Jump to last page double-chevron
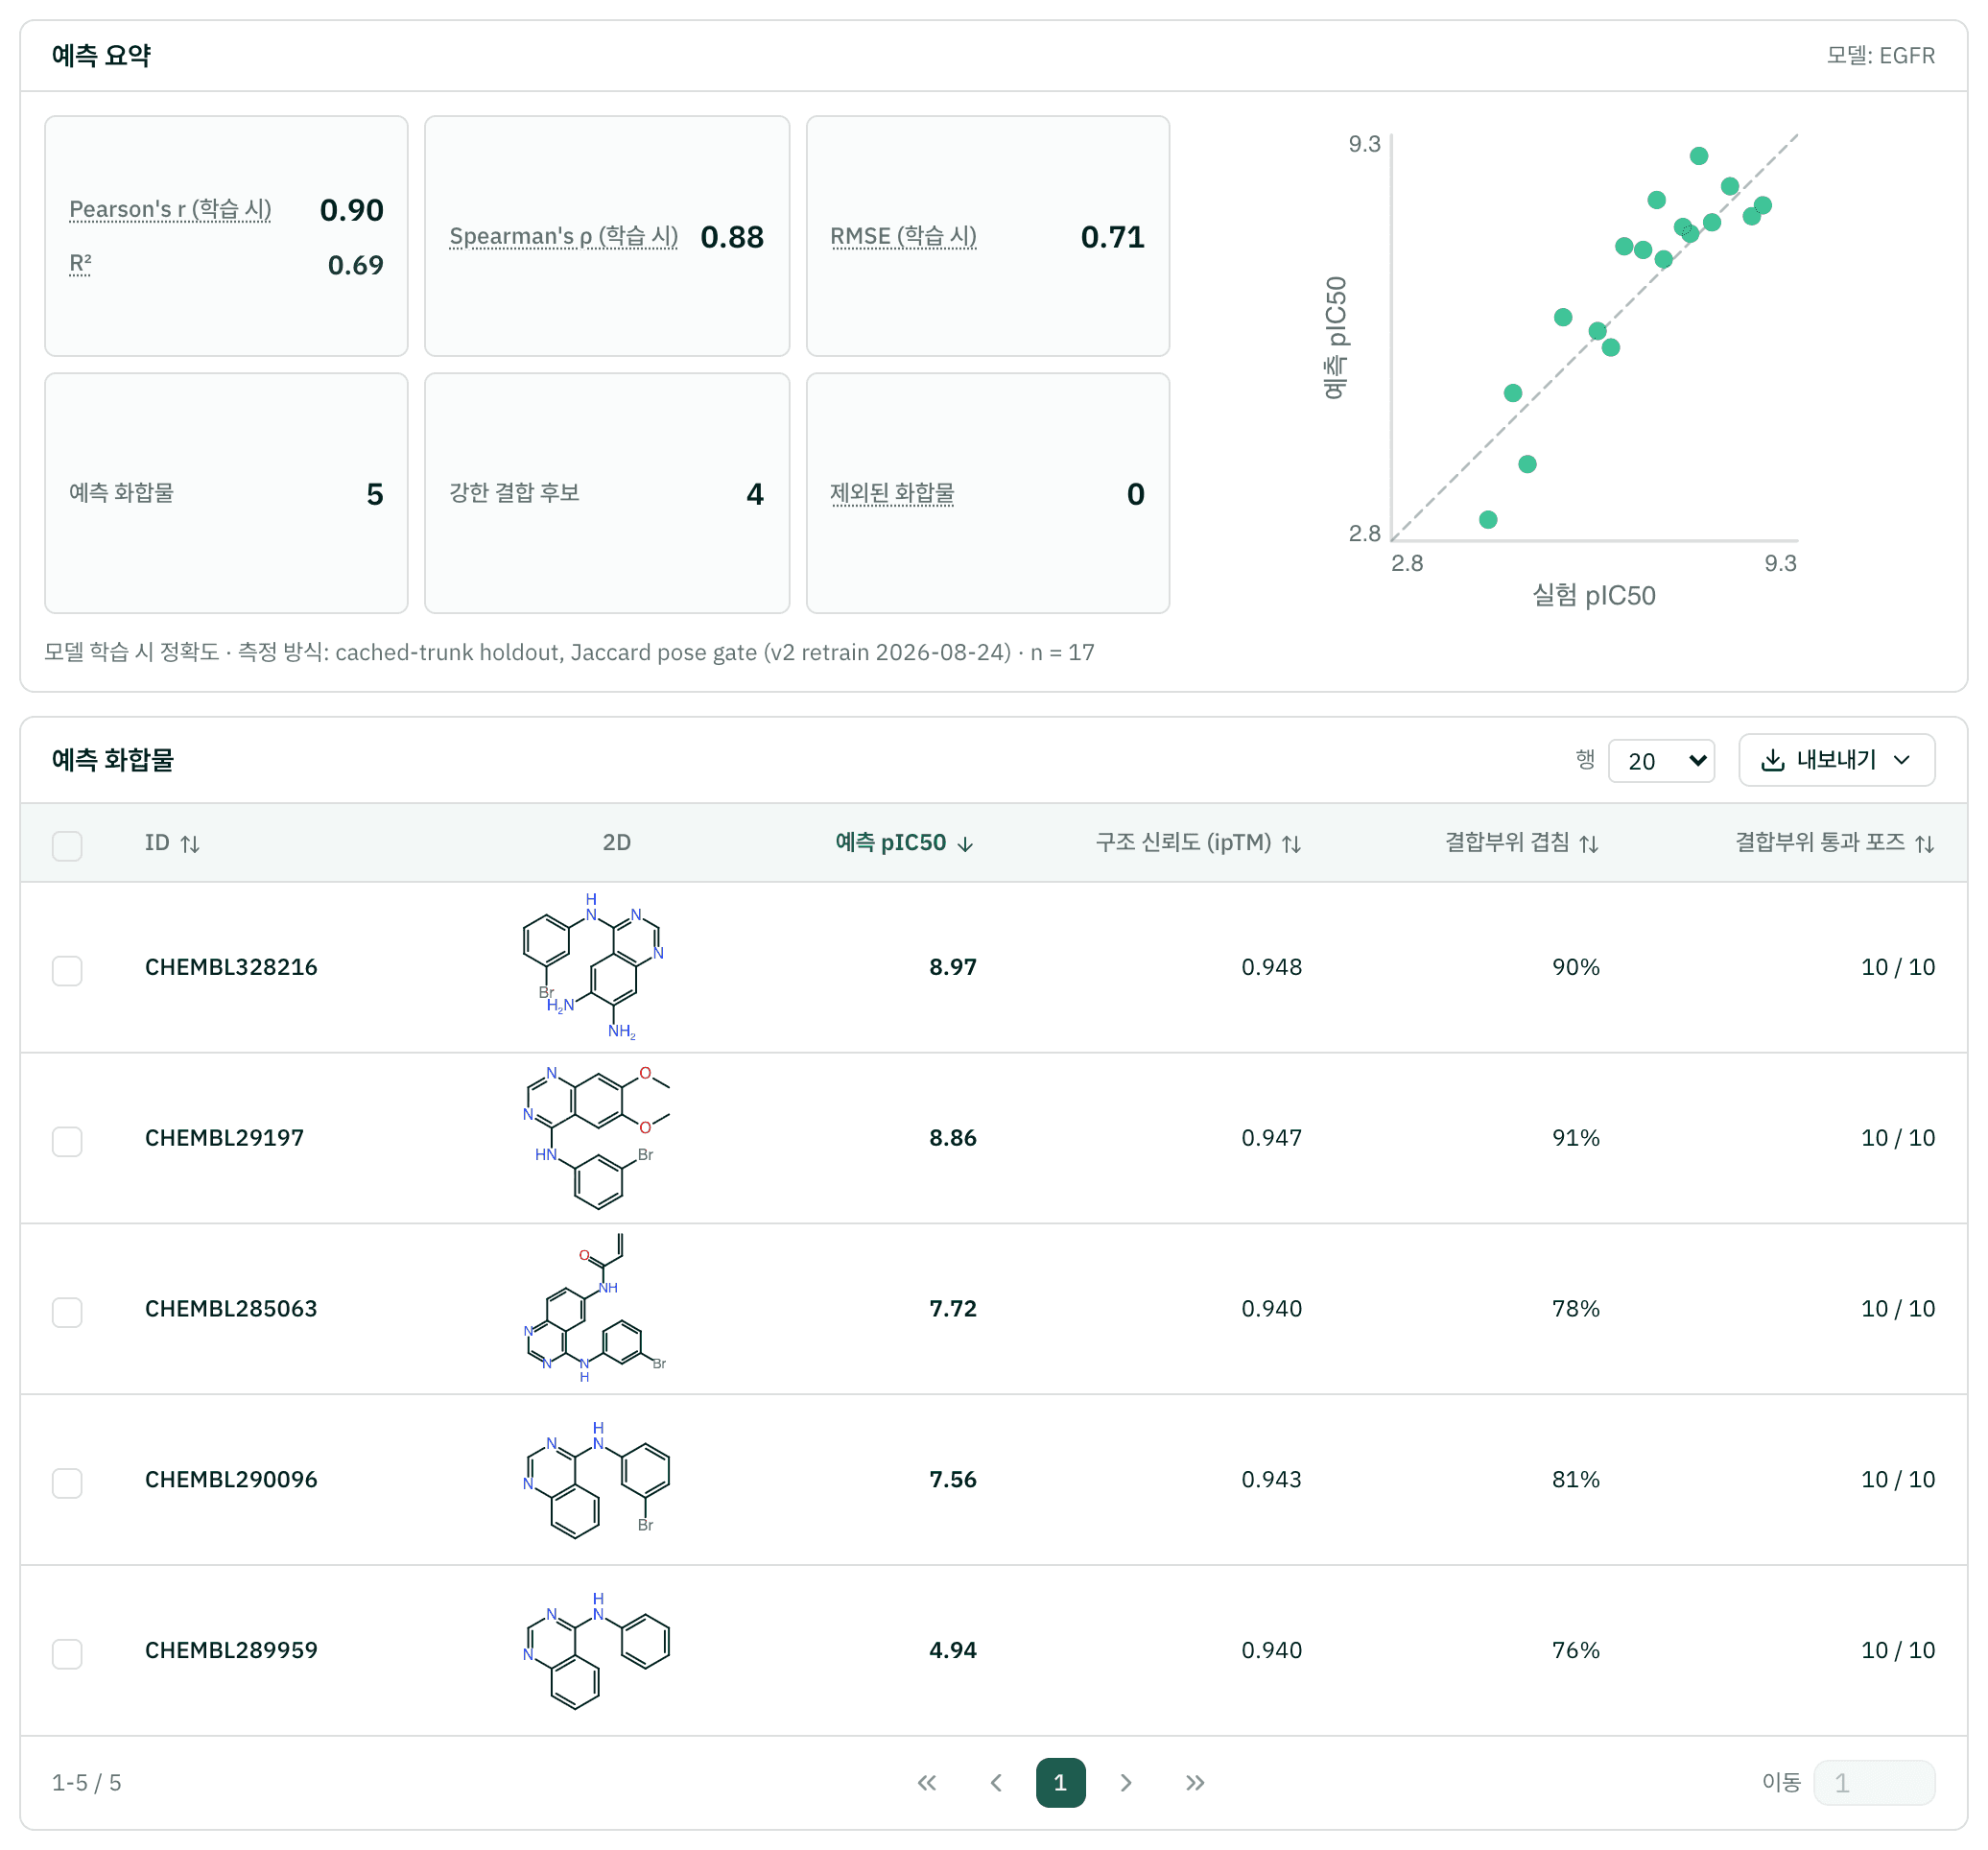The image size is (1988, 1850). coord(1195,1783)
